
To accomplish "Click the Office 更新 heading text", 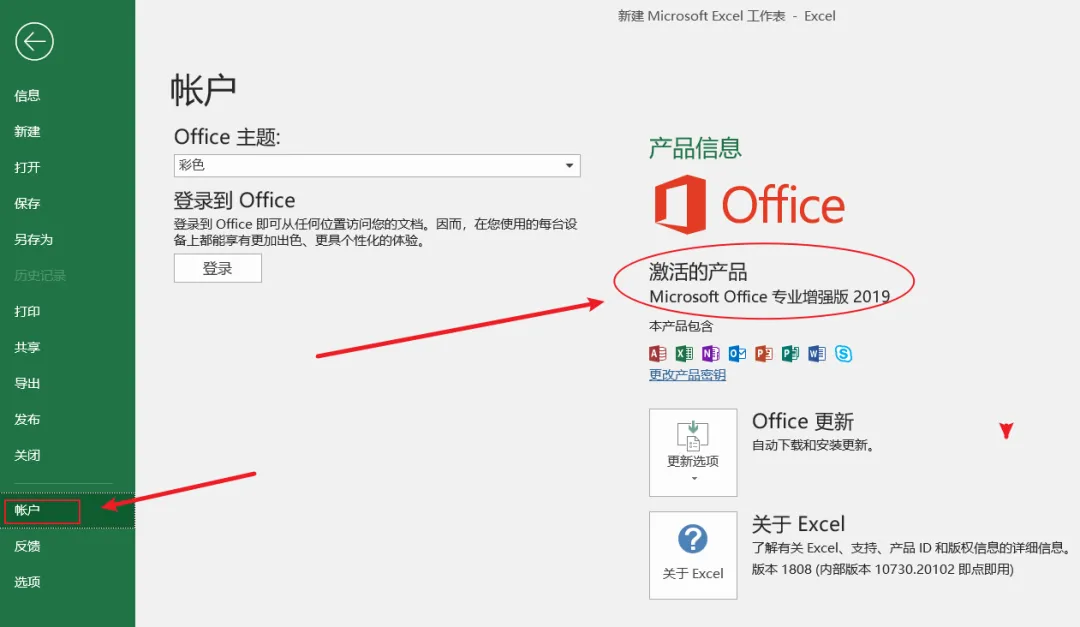I will pos(802,421).
